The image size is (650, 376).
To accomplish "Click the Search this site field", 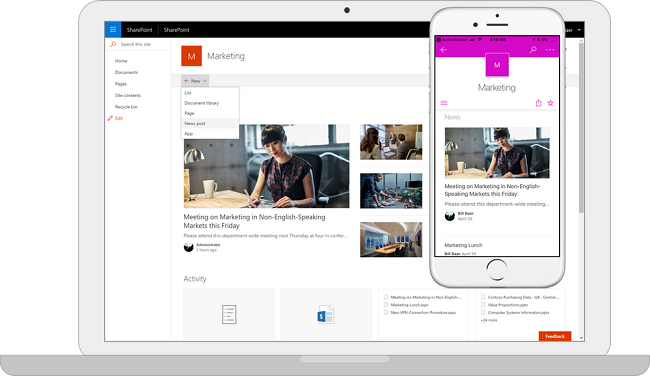I will pyautogui.click(x=138, y=44).
